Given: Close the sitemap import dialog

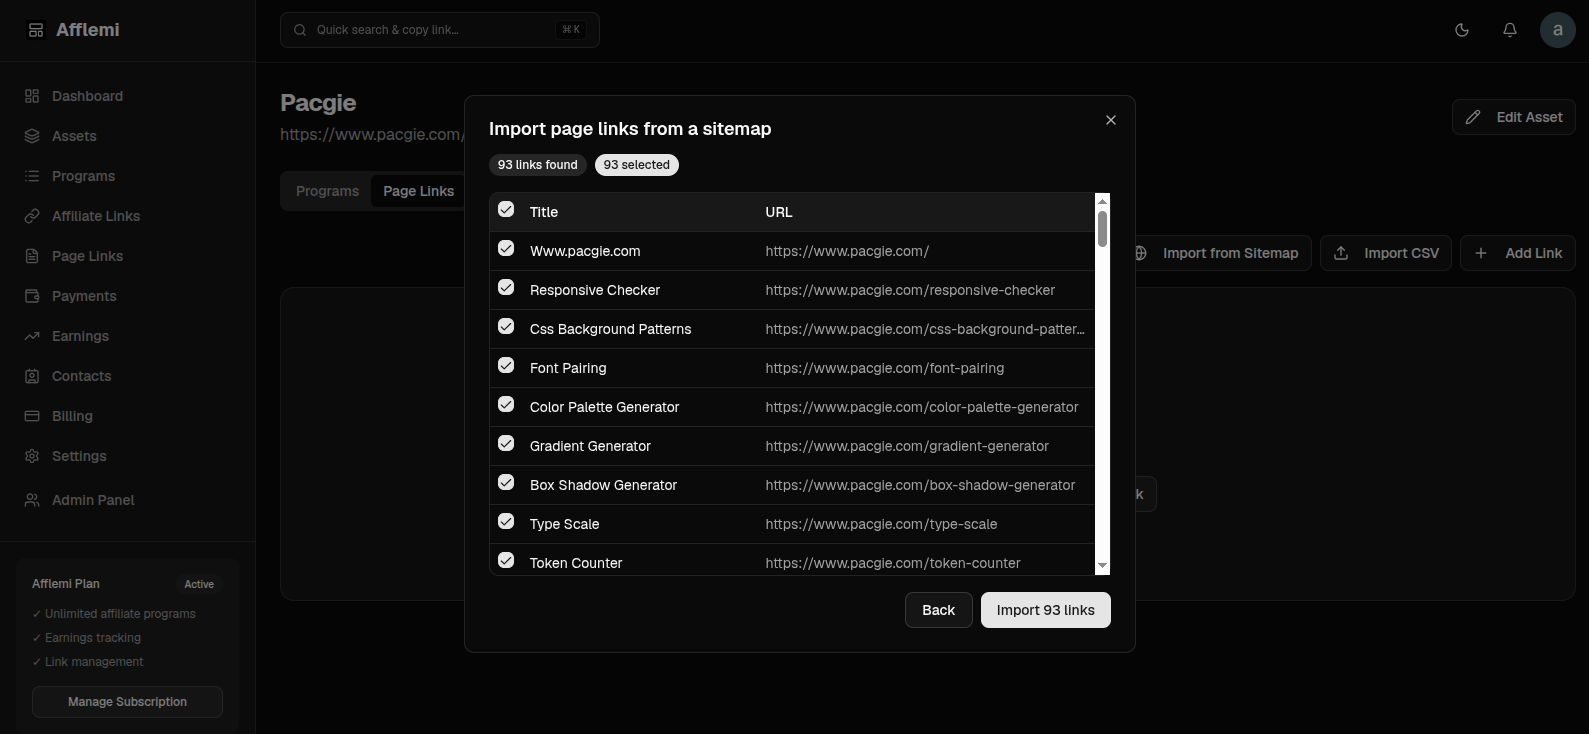Looking at the screenshot, I should pyautogui.click(x=1110, y=120).
